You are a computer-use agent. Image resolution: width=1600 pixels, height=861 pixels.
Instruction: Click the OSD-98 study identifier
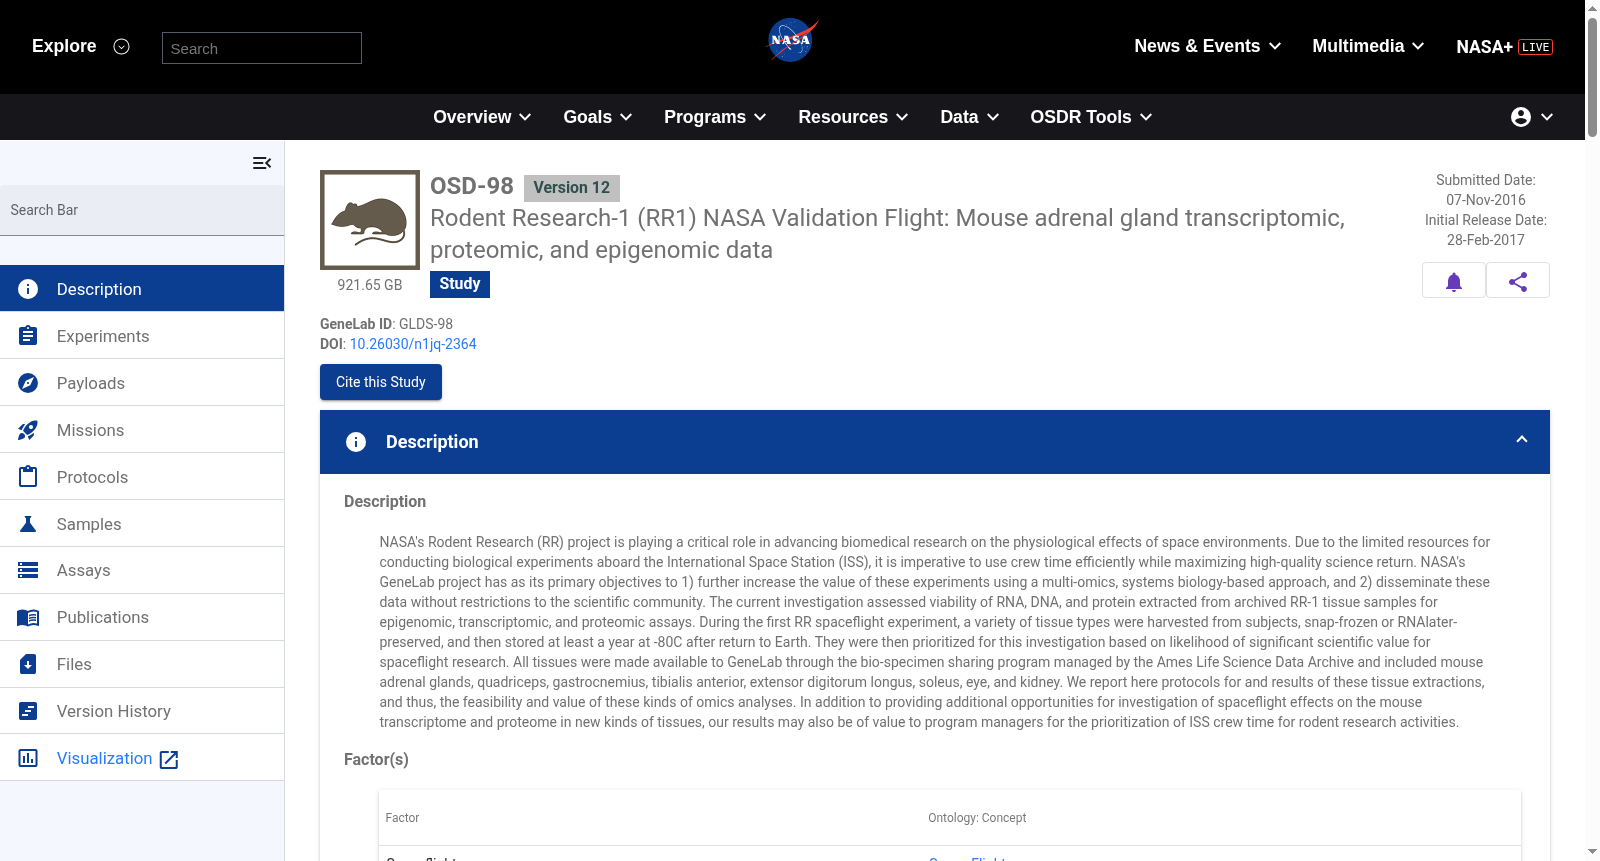472,186
